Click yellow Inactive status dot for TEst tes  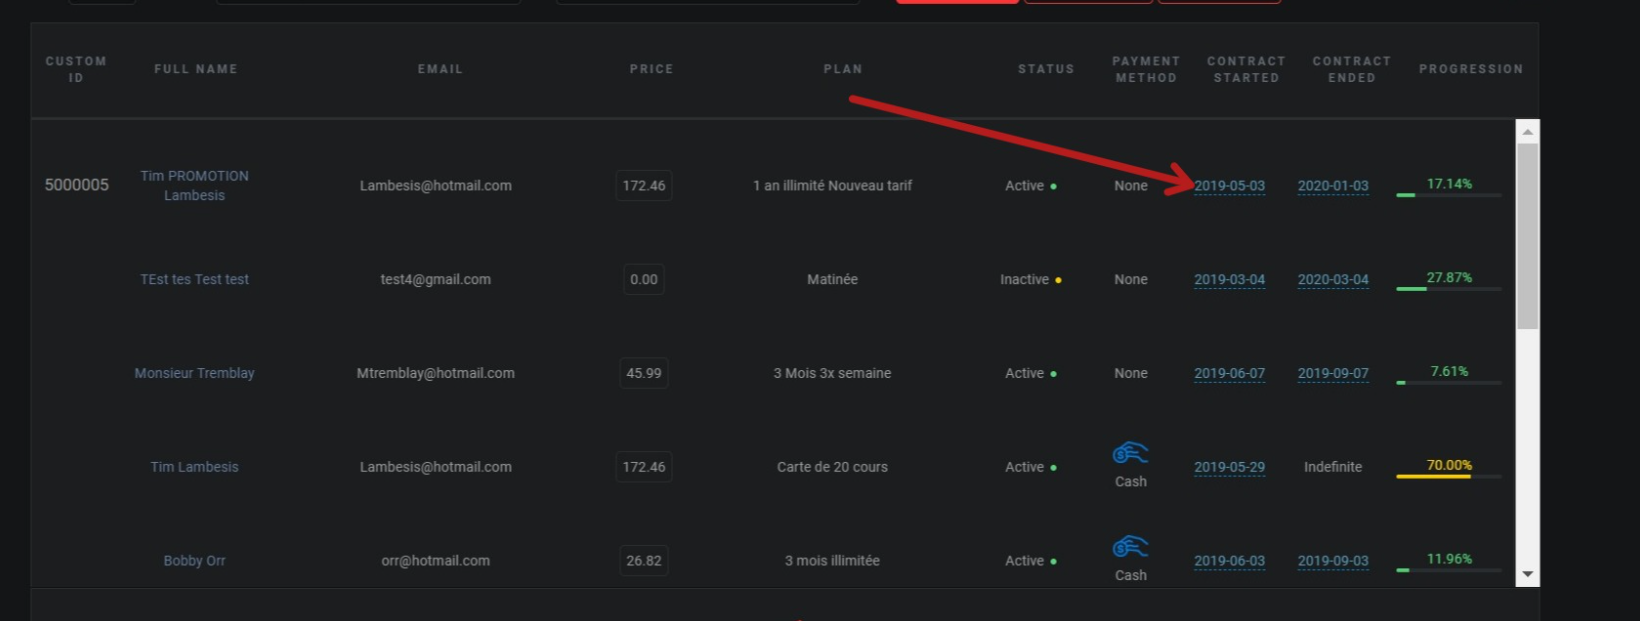pyautogui.click(x=1058, y=280)
